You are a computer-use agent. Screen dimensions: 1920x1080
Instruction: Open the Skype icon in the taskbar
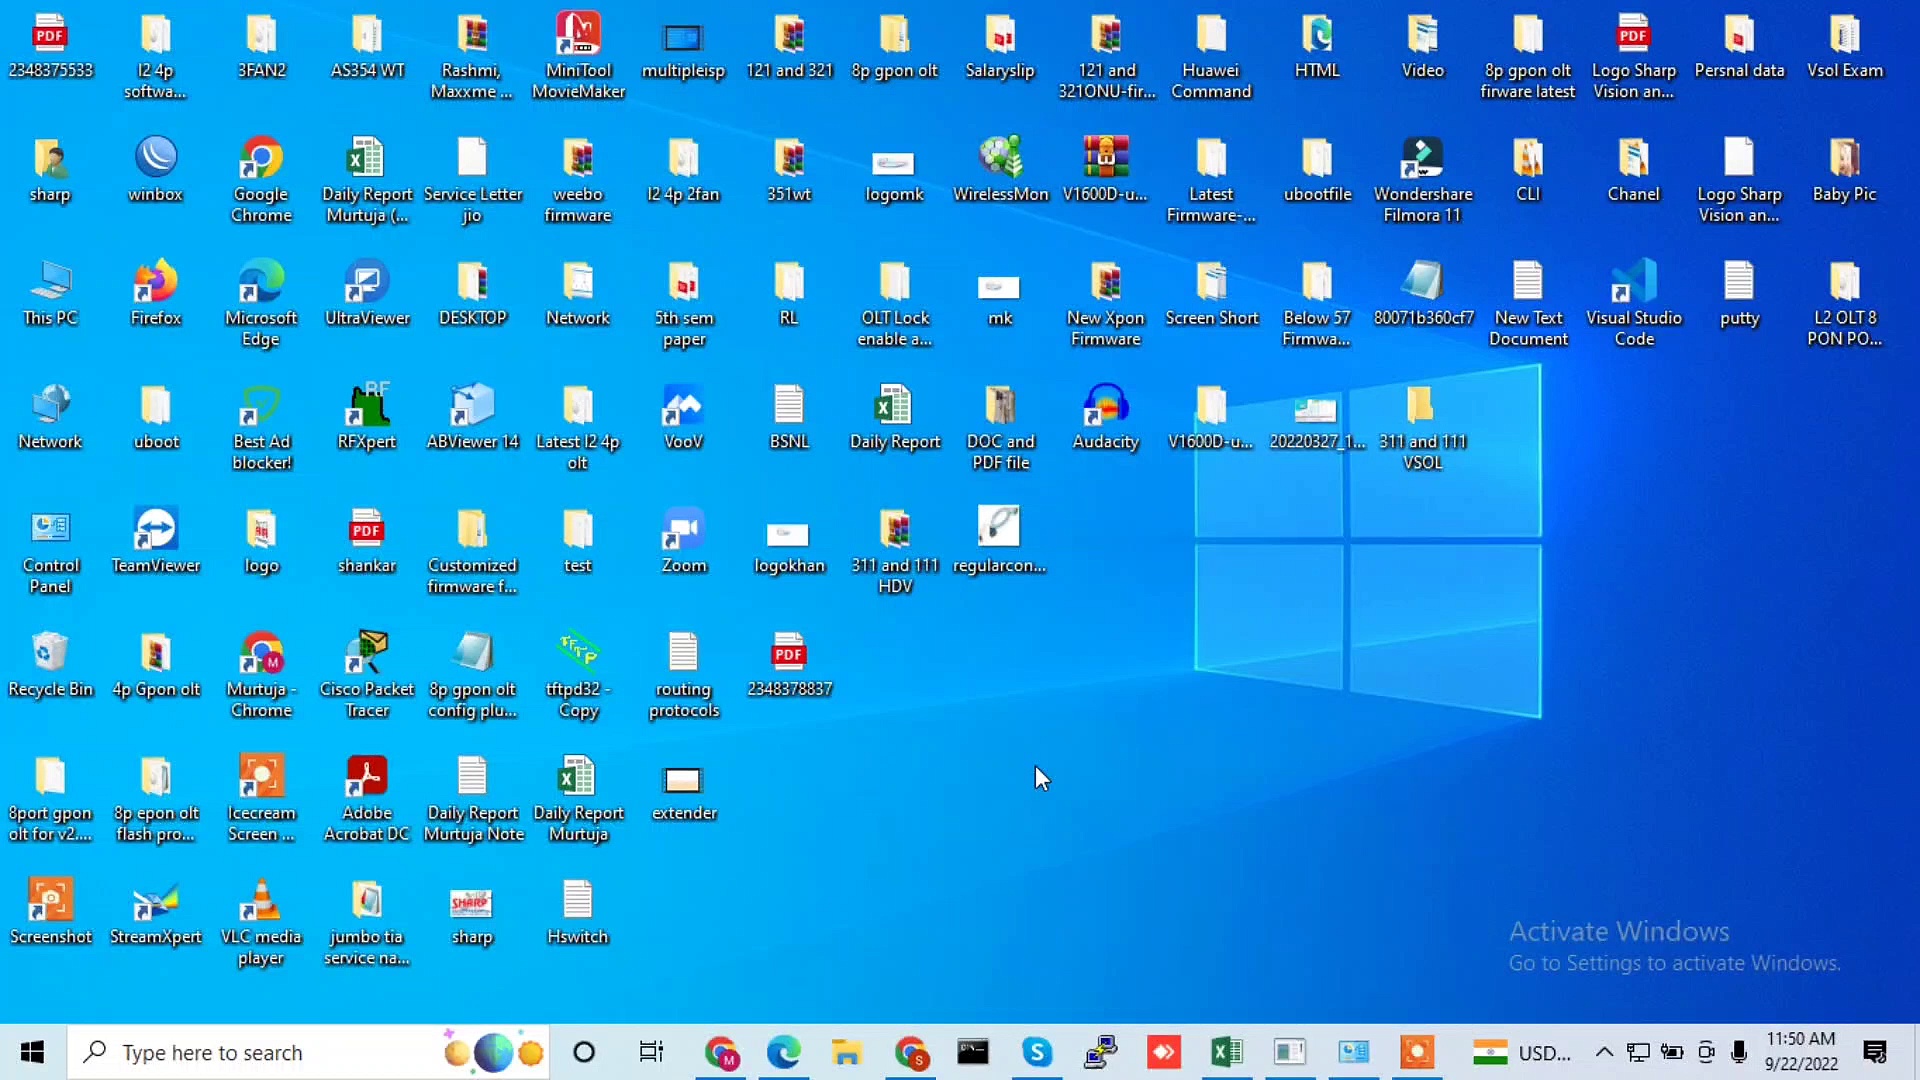pyautogui.click(x=1037, y=1052)
